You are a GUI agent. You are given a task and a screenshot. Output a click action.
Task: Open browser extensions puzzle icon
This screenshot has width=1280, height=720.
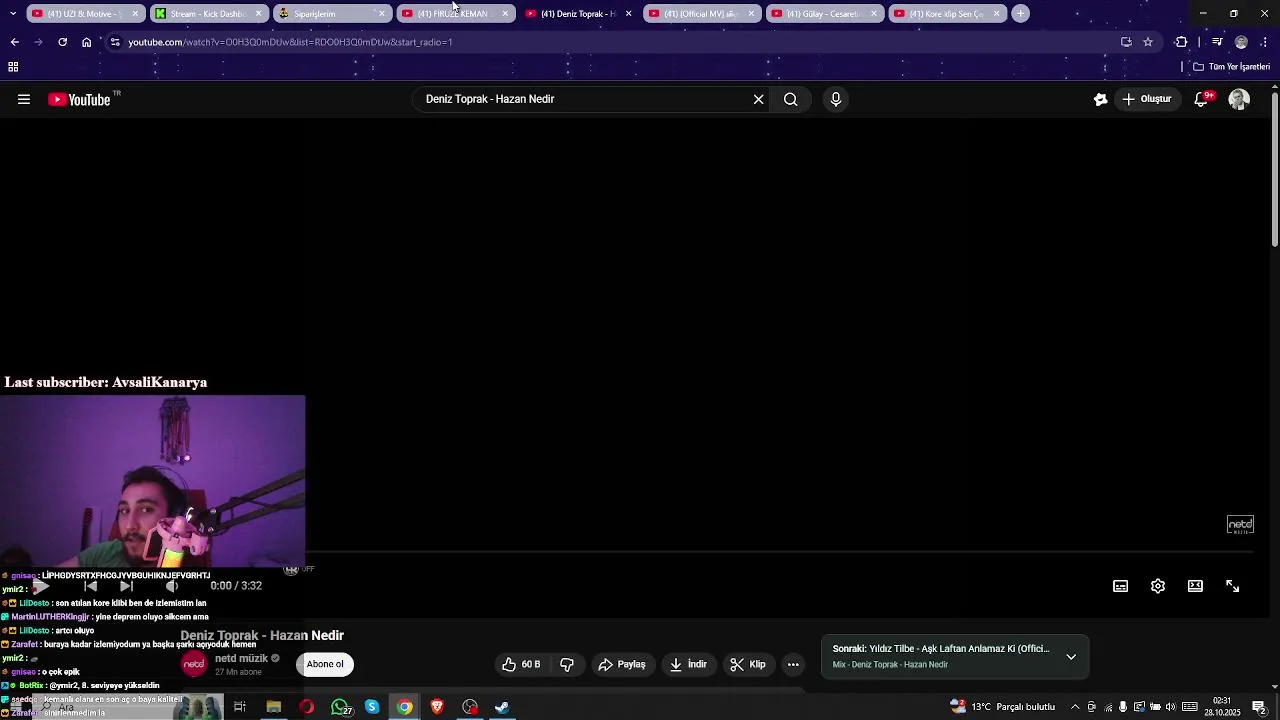1181,42
